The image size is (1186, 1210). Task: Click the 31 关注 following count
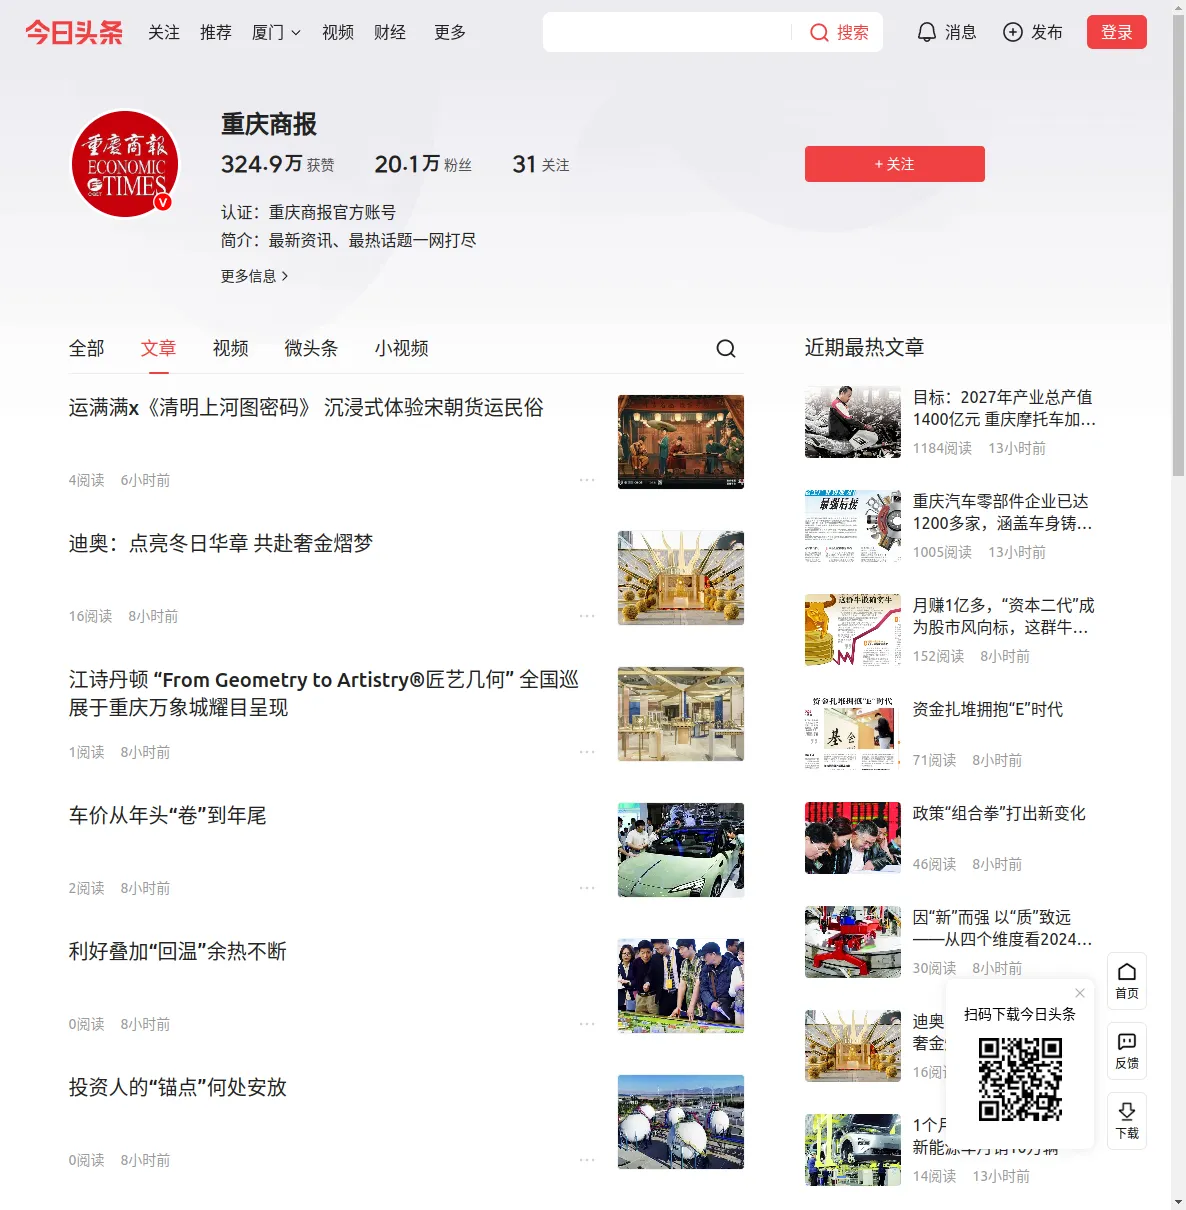click(x=541, y=164)
